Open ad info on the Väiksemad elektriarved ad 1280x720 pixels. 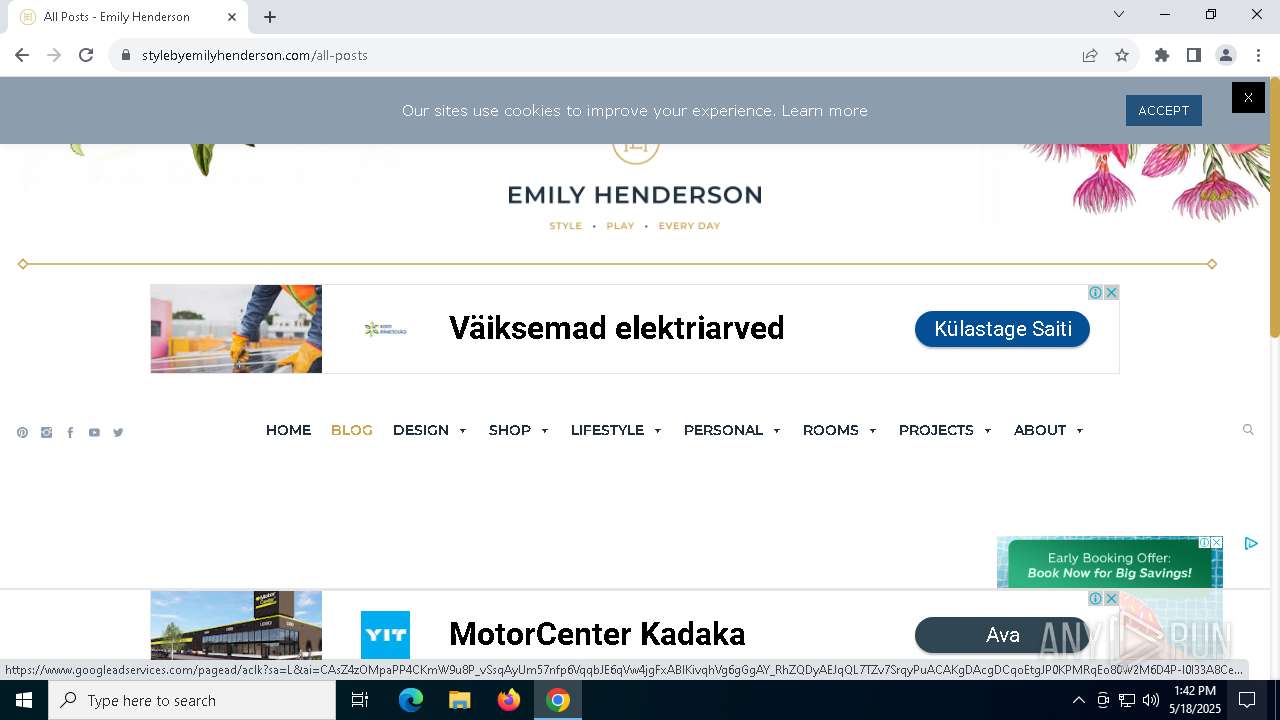(x=1096, y=292)
